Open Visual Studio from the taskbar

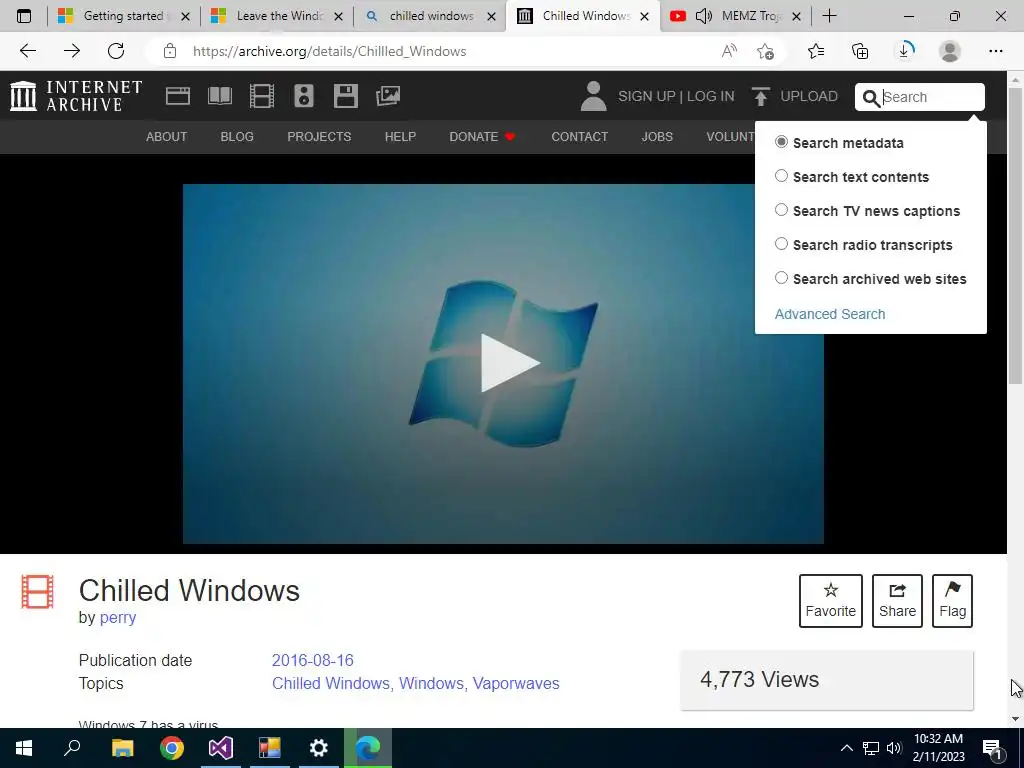[221, 748]
